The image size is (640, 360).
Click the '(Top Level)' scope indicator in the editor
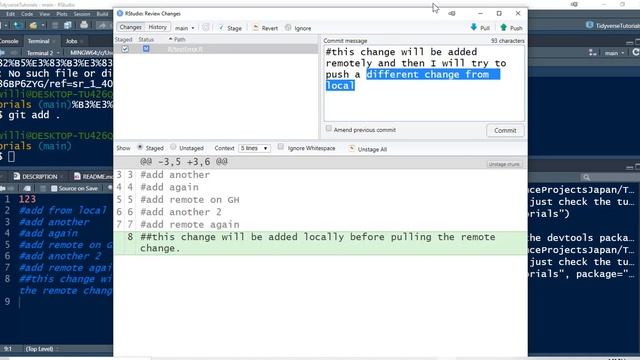pos(39,349)
